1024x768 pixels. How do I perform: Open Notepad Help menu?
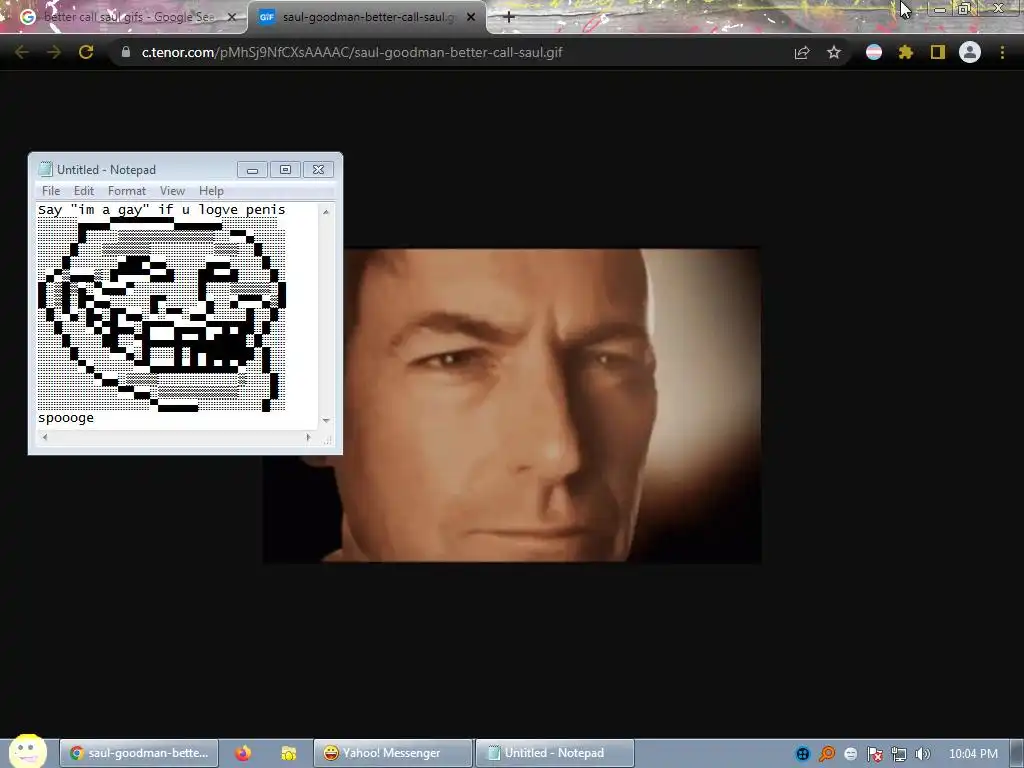point(211,191)
